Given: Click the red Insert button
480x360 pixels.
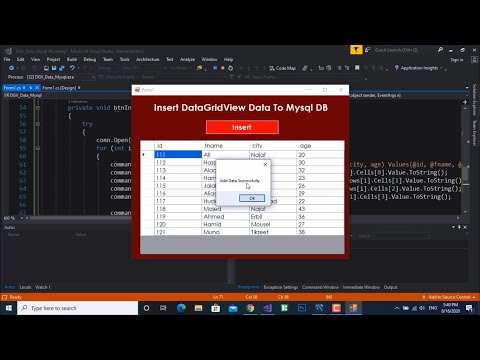Looking at the screenshot, I should [242, 127].
